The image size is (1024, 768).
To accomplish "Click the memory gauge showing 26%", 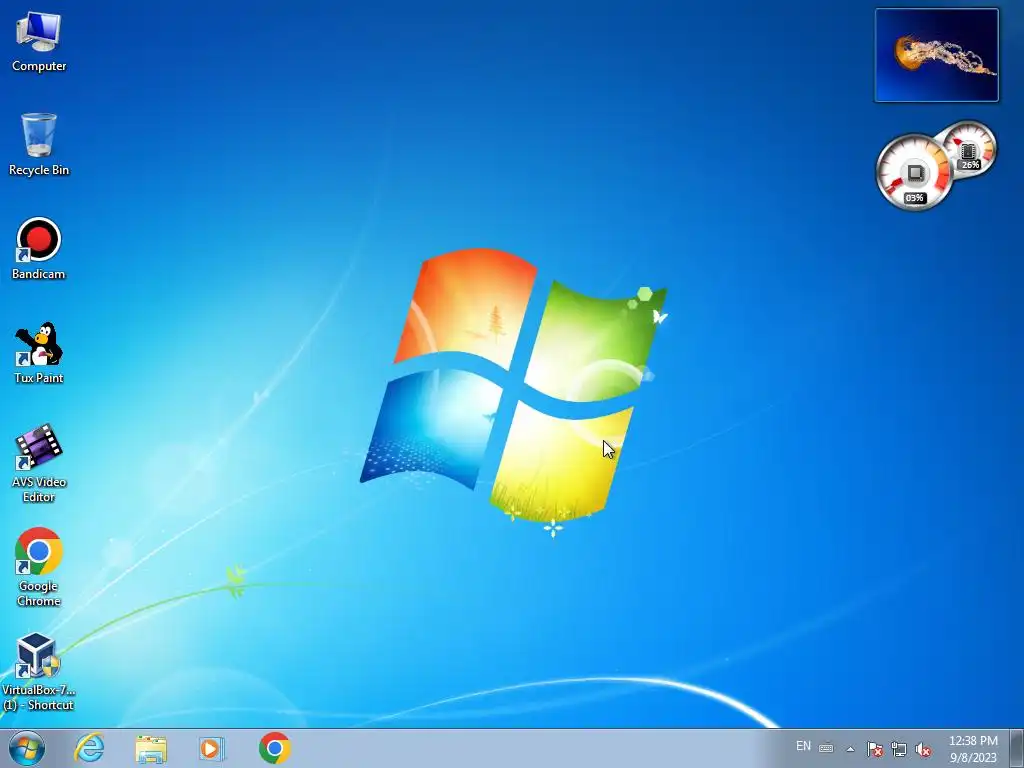I will [x=968, y=150].
